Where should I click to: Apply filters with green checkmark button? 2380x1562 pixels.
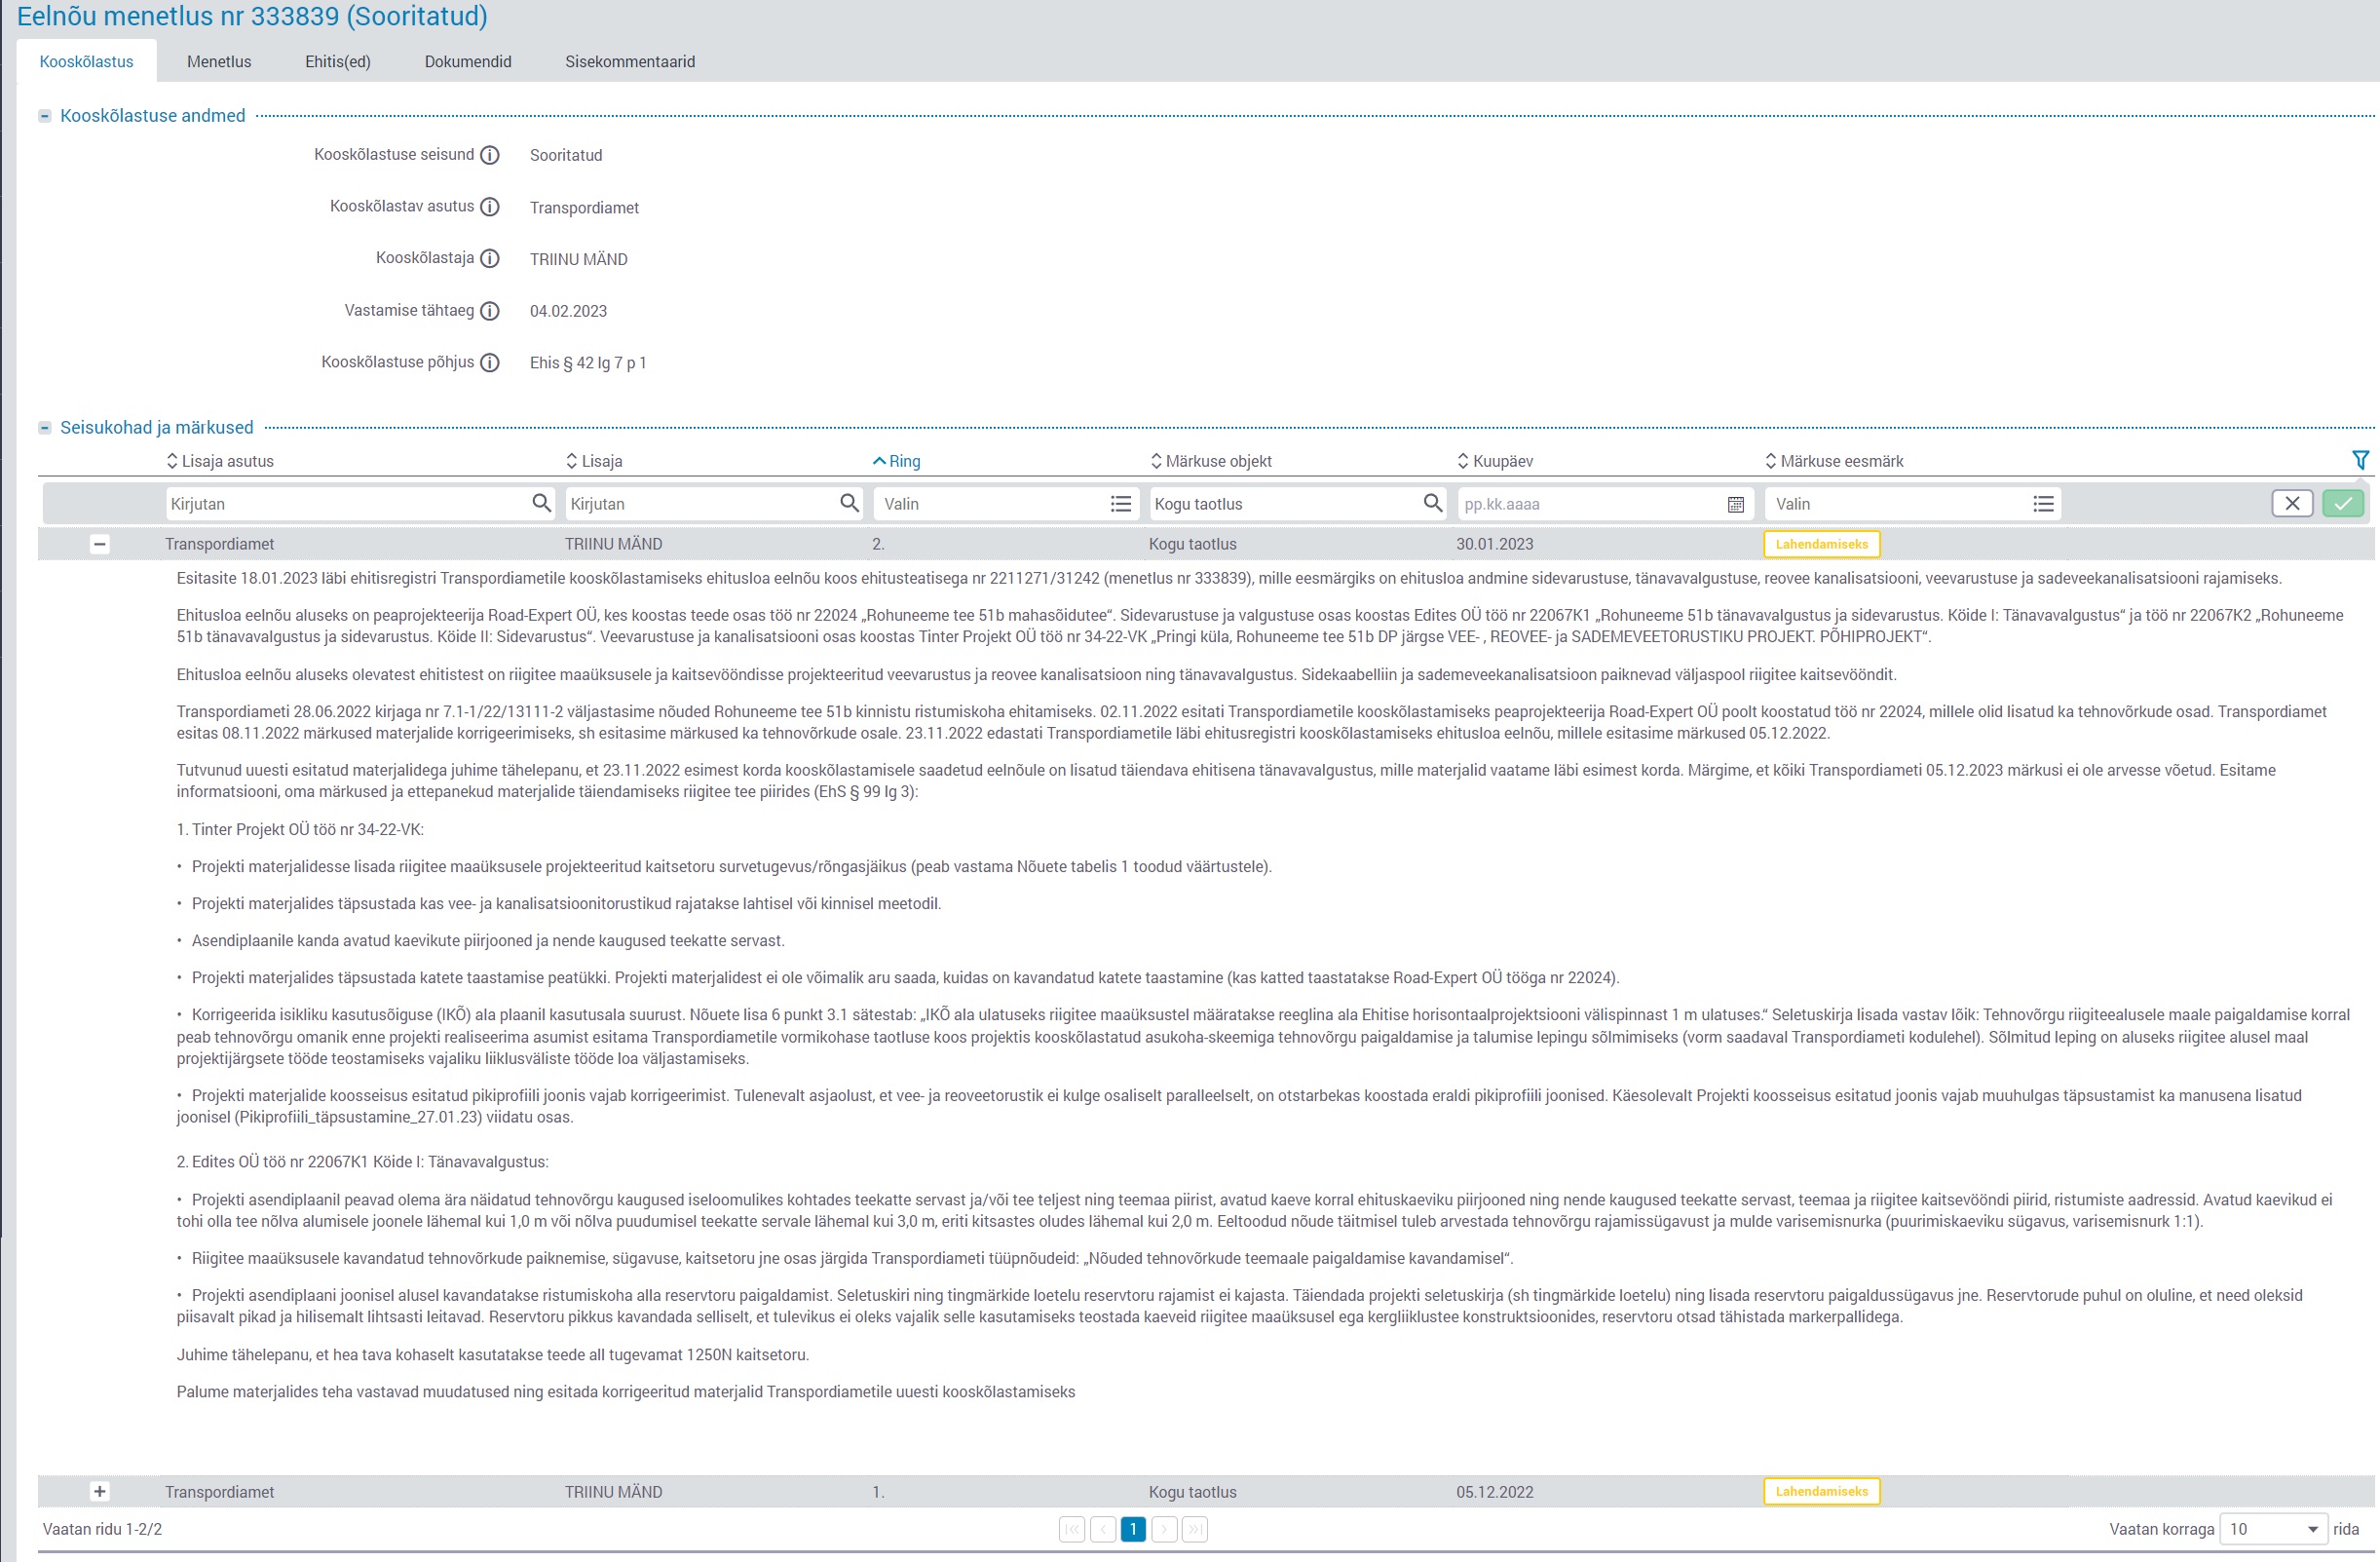click(x=2343, y=504)
